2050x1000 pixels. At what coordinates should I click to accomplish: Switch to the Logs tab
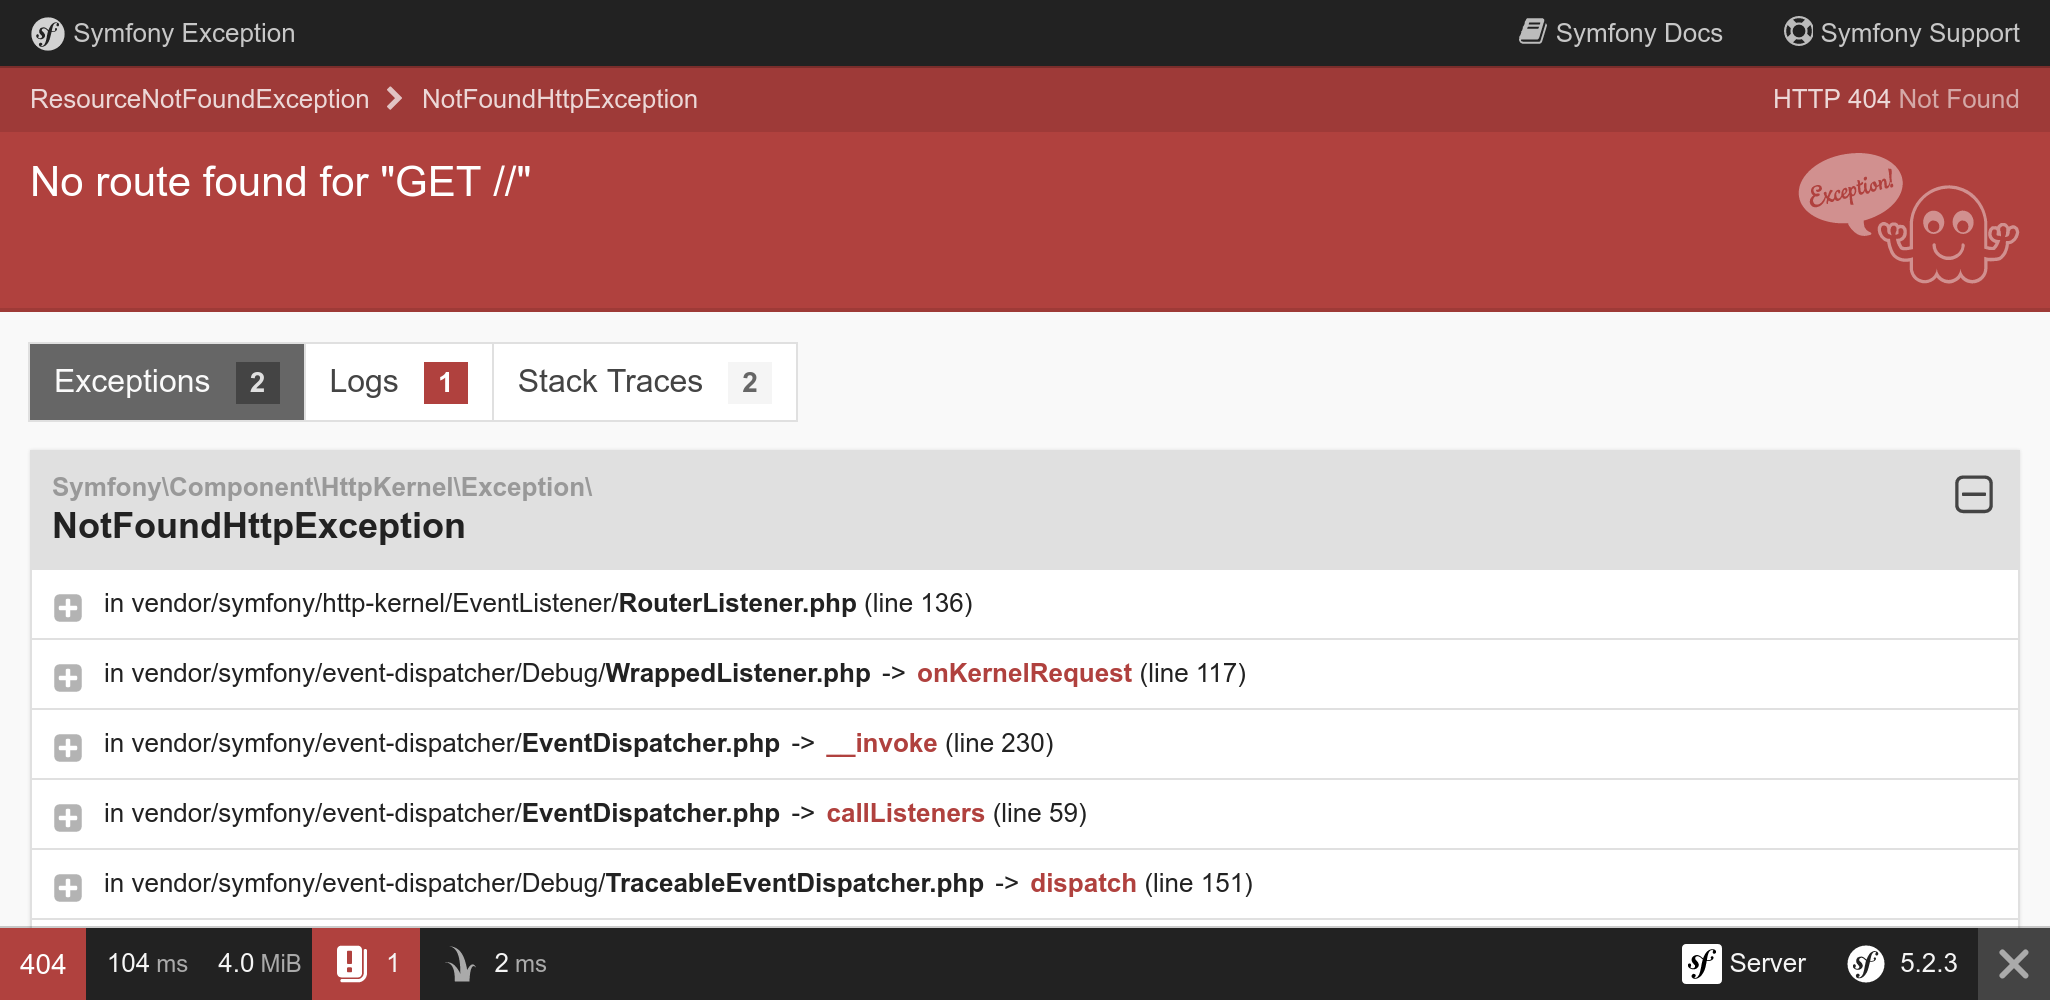[x=398, y=382]
